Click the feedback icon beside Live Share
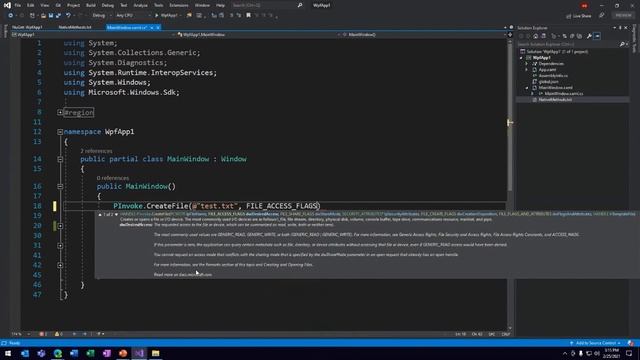The height and width of the screenshot is (360, 640). (x=602, y=16)
